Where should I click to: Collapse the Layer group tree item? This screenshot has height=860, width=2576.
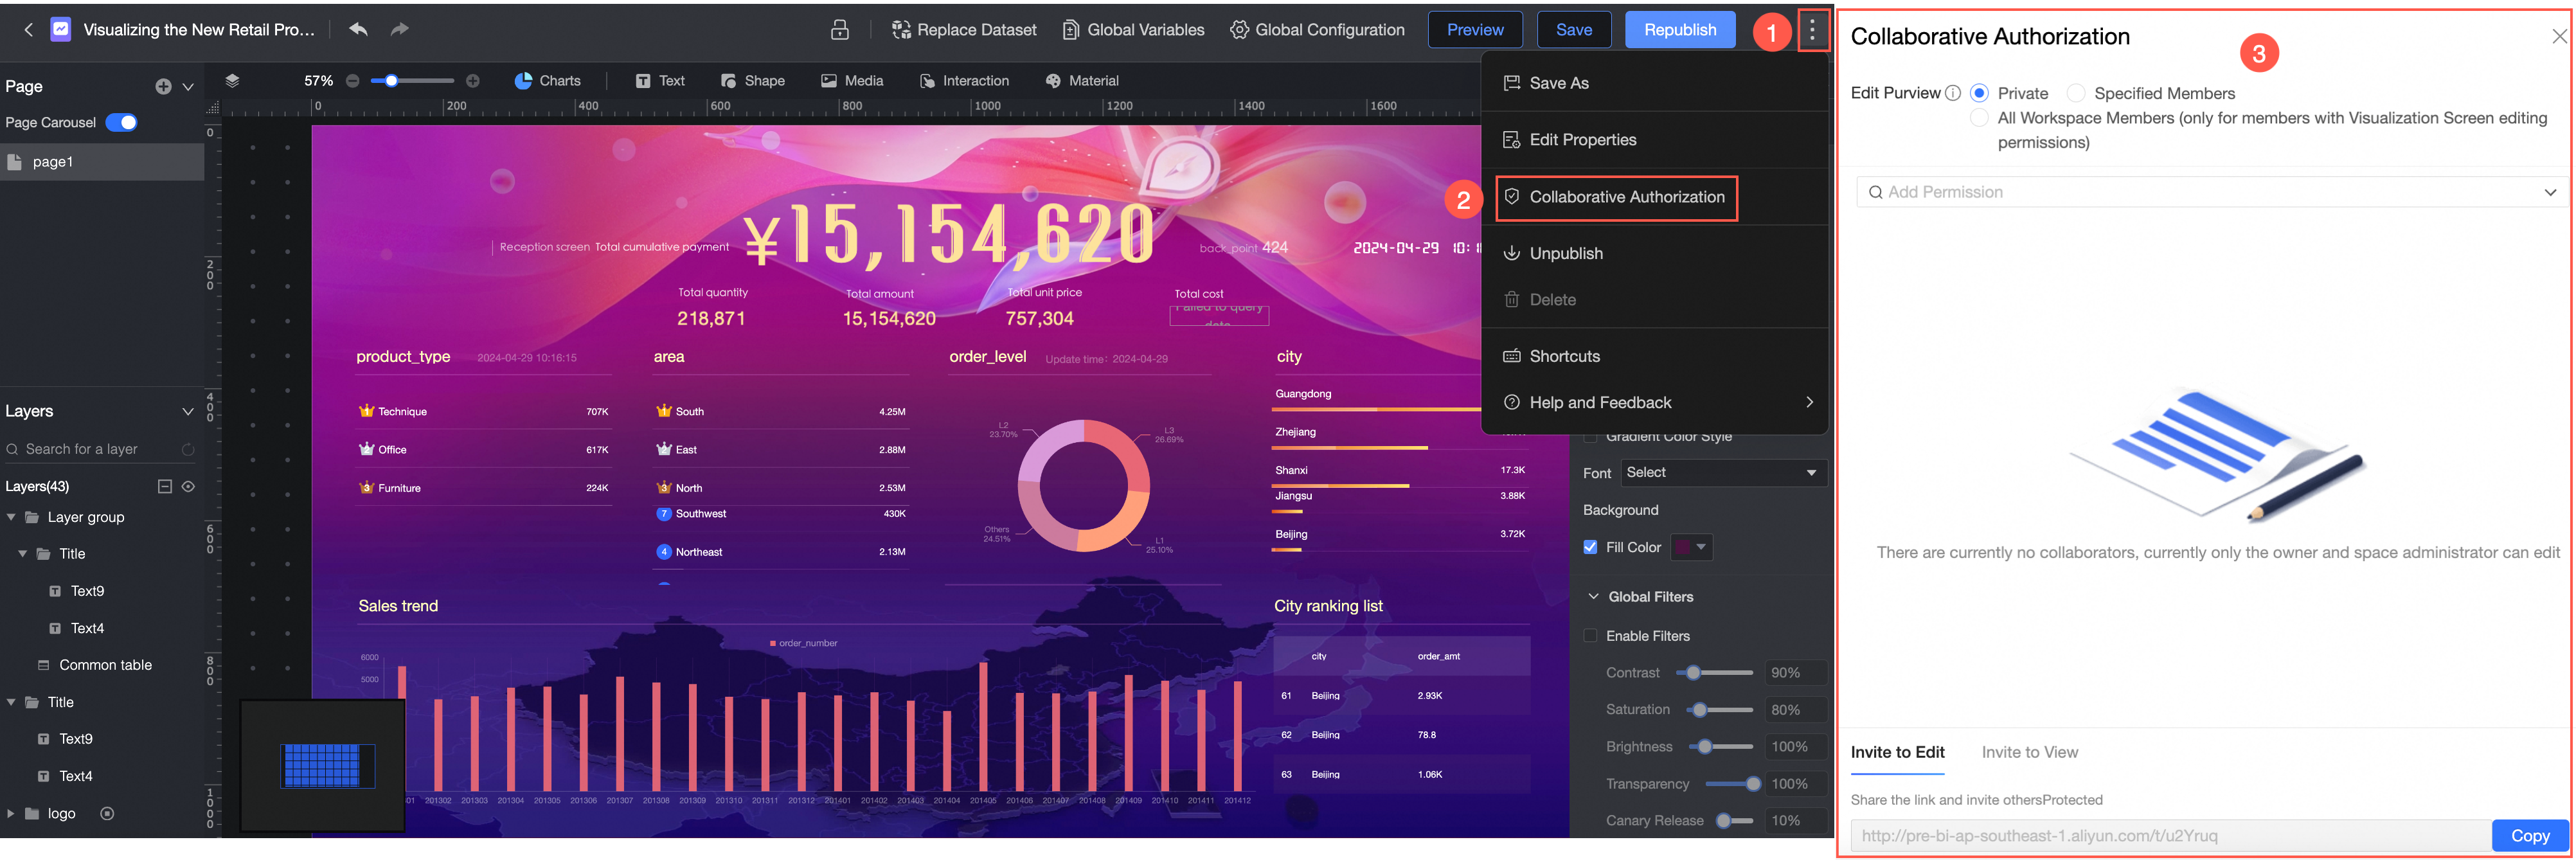tap(11, 517)
